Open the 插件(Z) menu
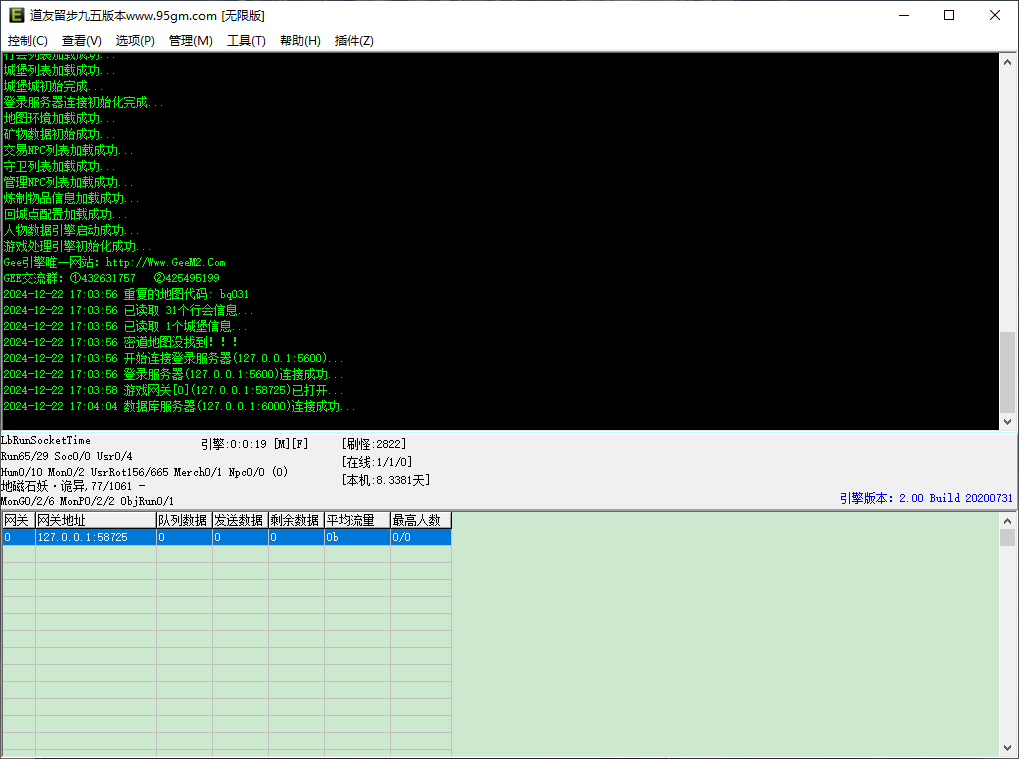 point(354,40)
